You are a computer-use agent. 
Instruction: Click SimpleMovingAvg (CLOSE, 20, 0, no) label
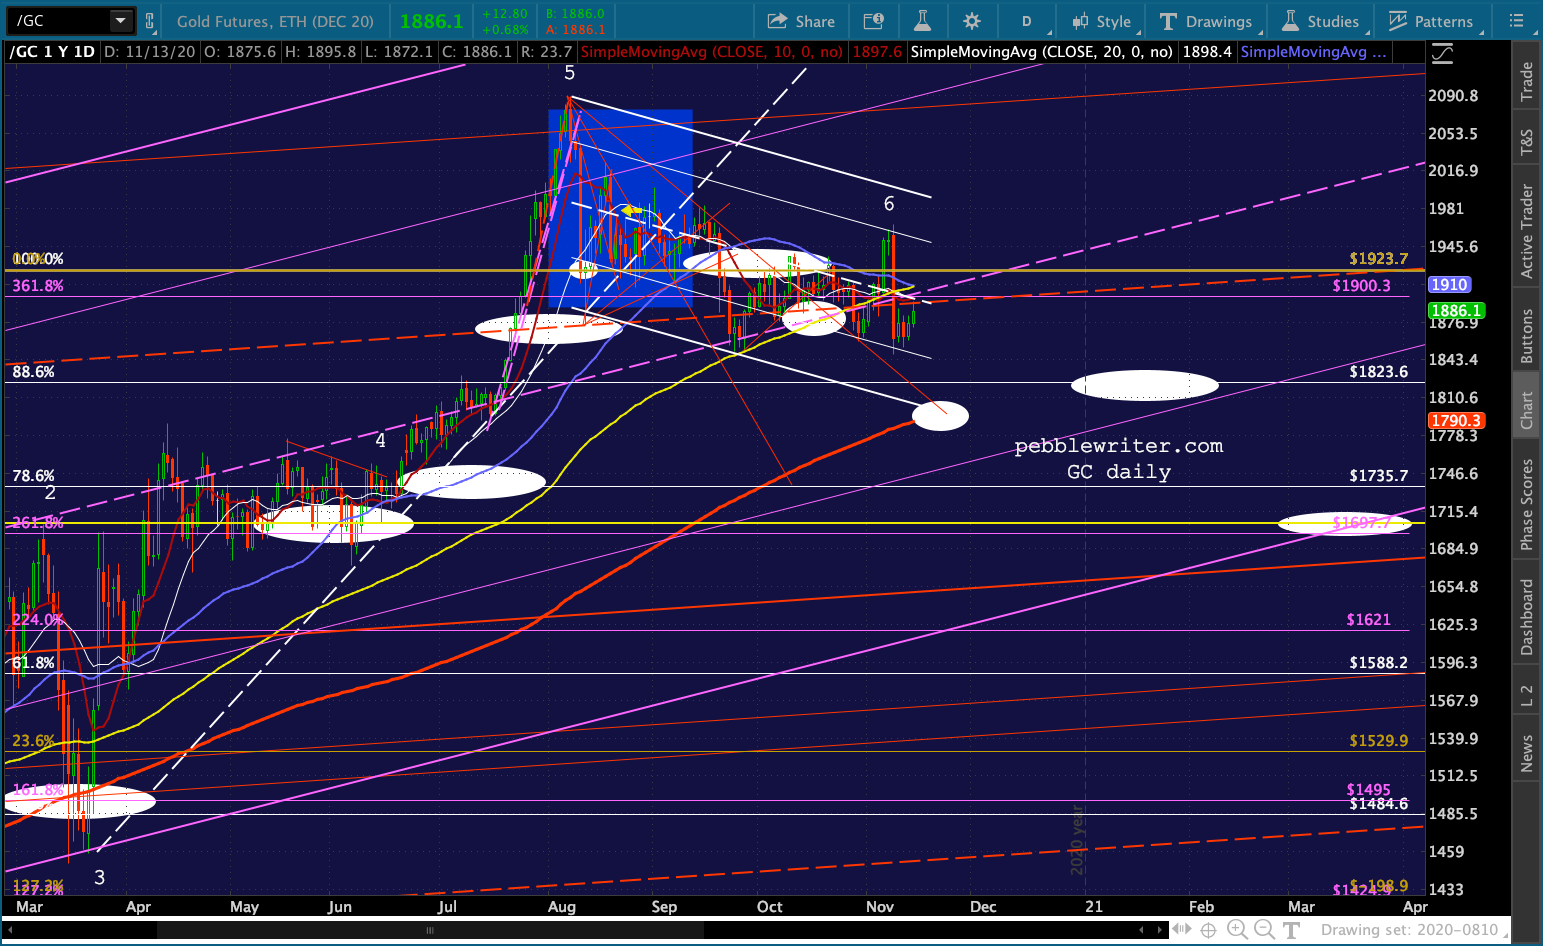1042,52
